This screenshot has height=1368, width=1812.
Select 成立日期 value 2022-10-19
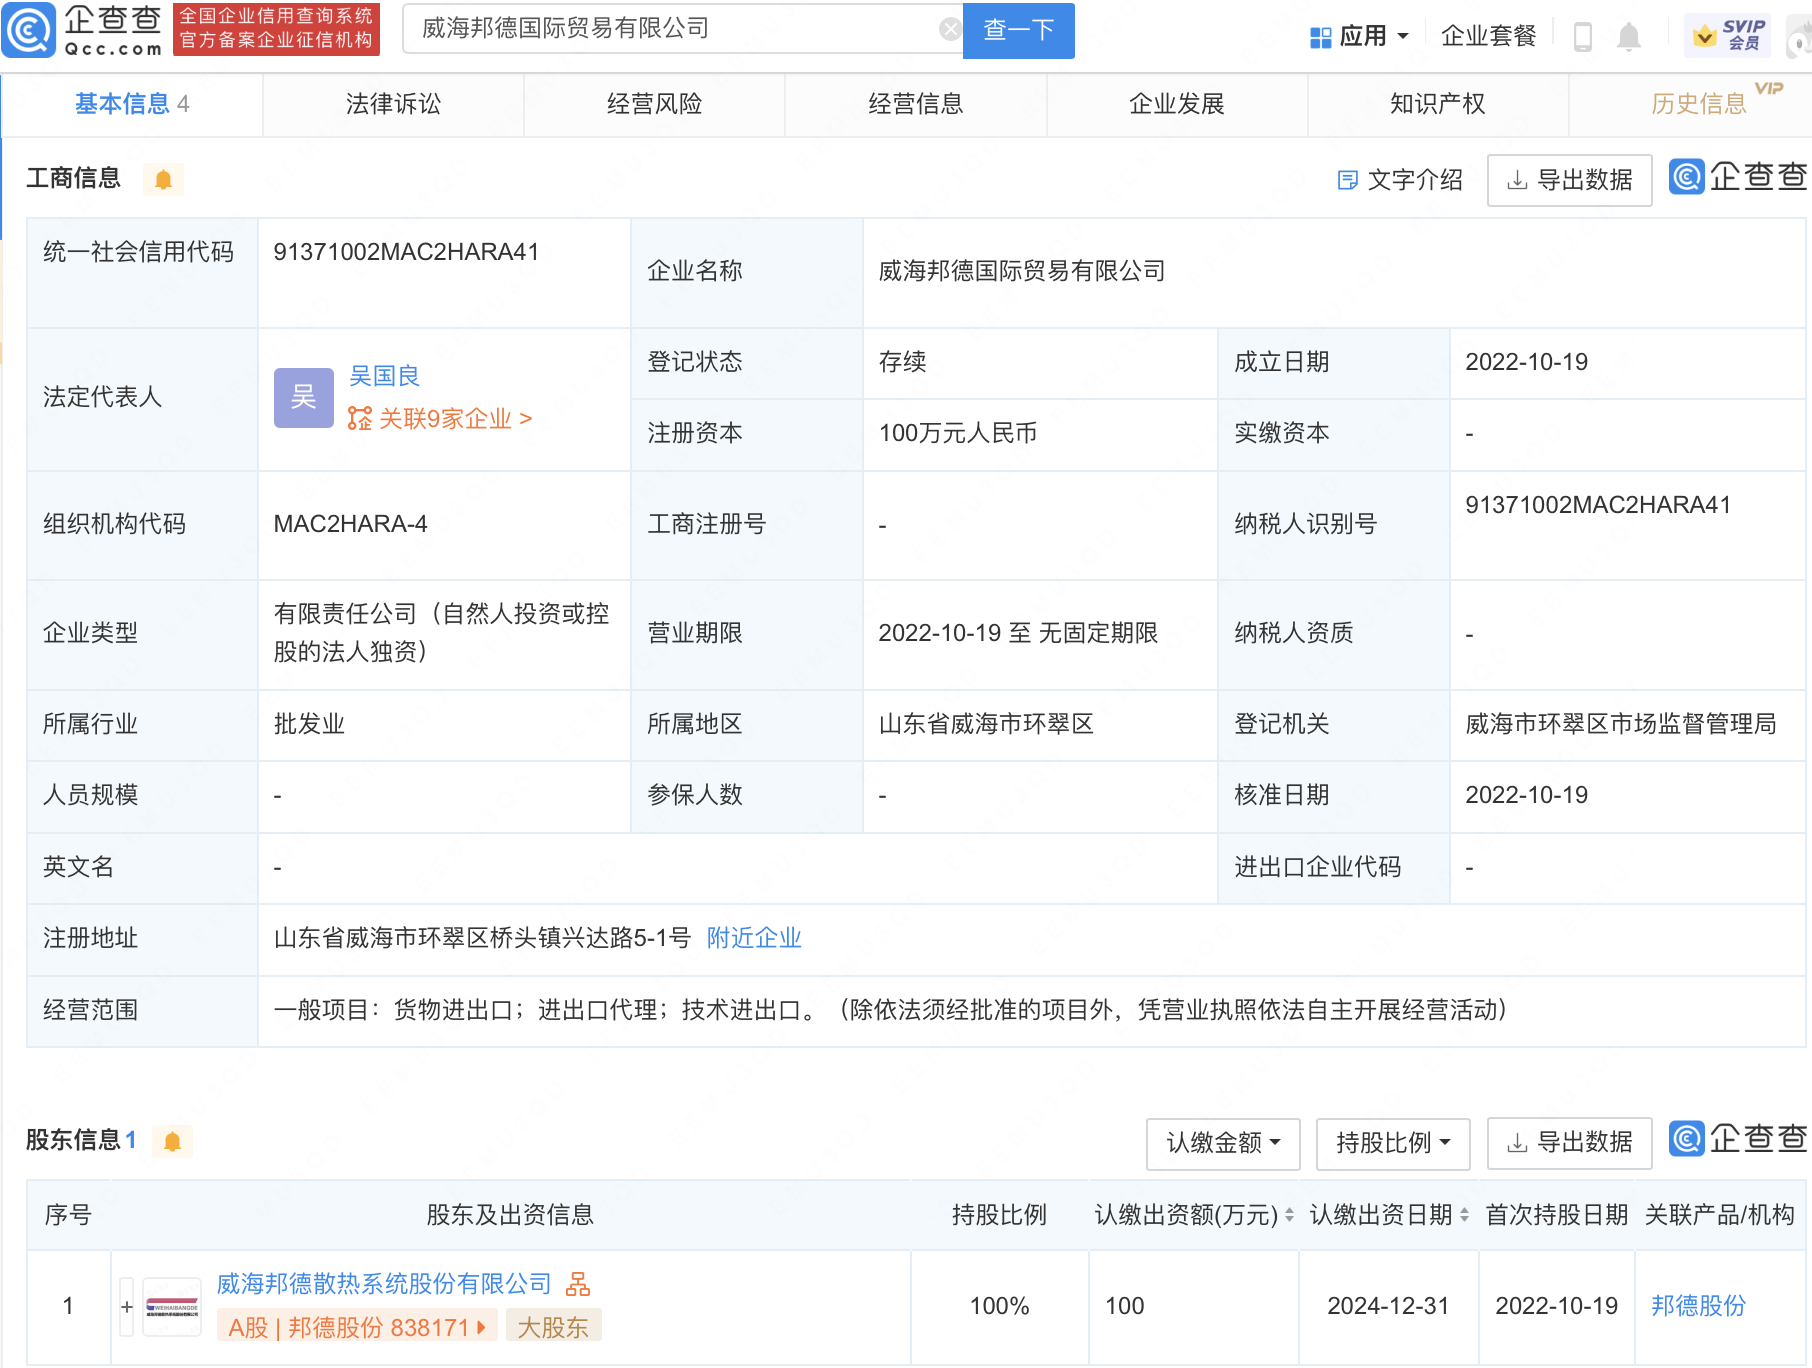[1527, 362]
